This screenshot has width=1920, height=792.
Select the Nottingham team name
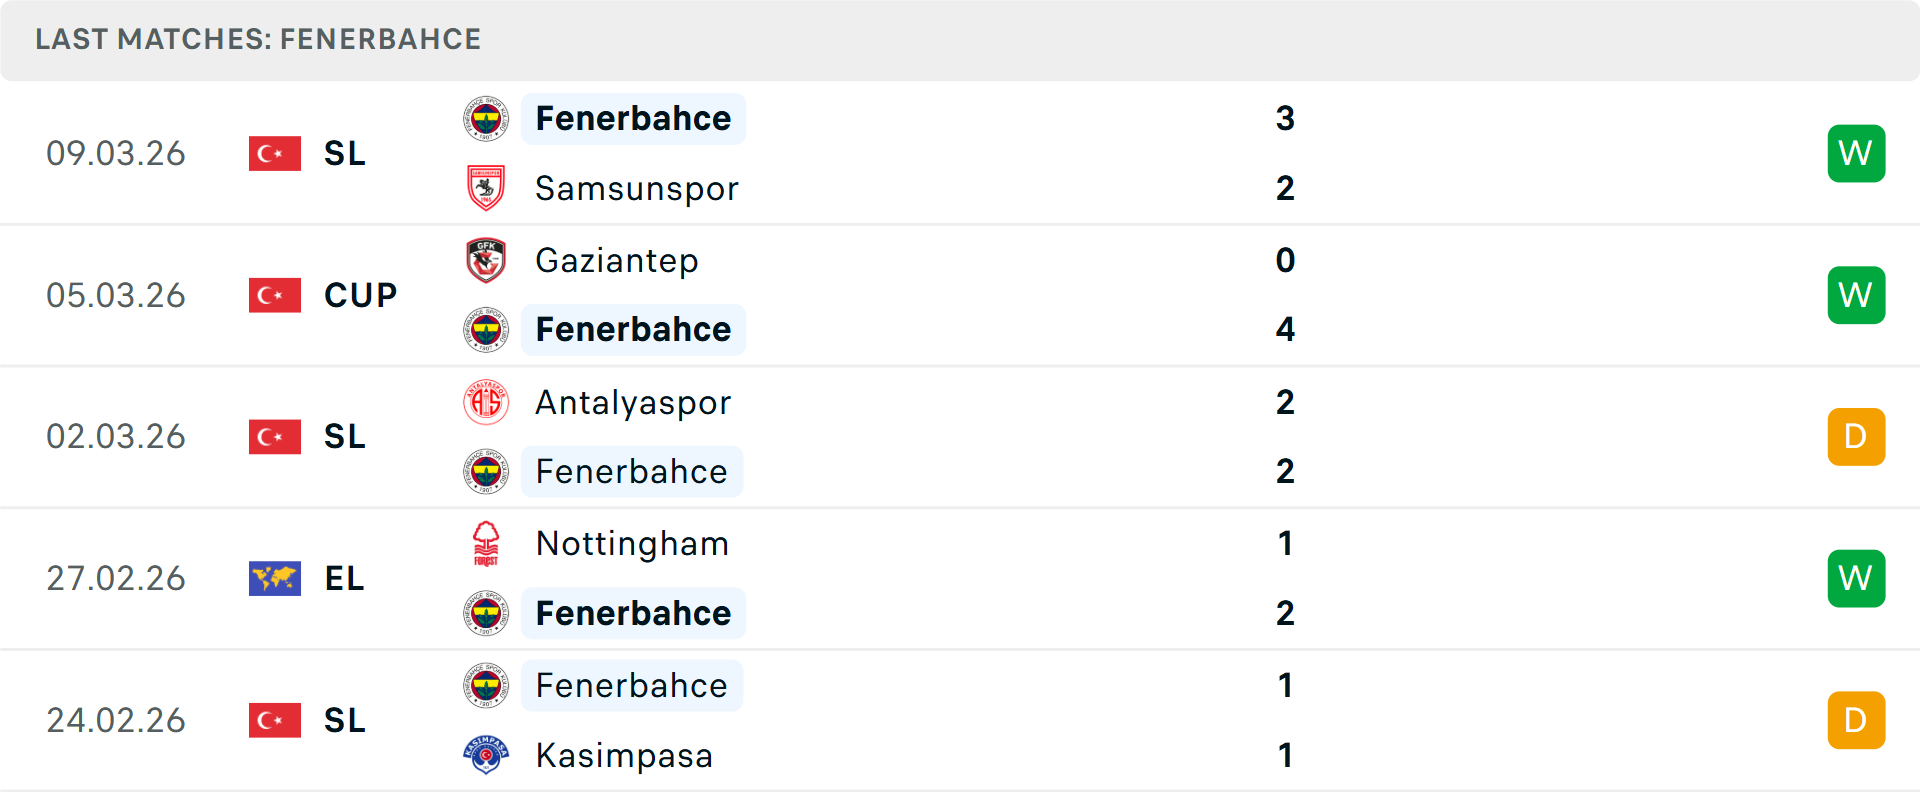point(632,544)
